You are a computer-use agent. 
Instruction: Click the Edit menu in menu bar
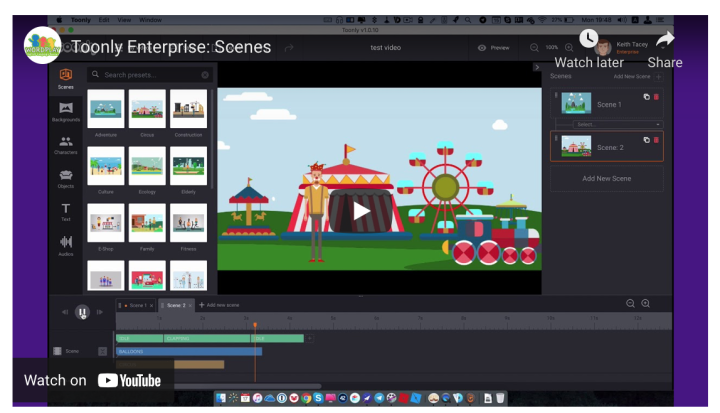tap(103, 20)
